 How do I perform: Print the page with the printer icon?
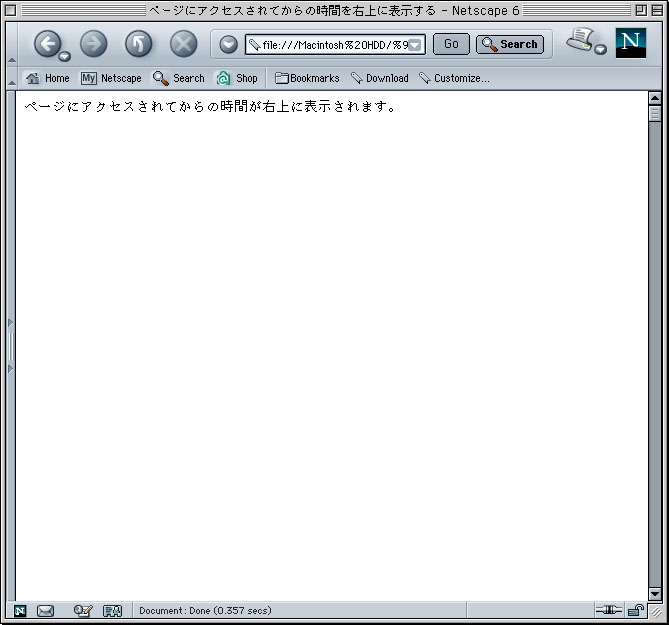point(580,40)
